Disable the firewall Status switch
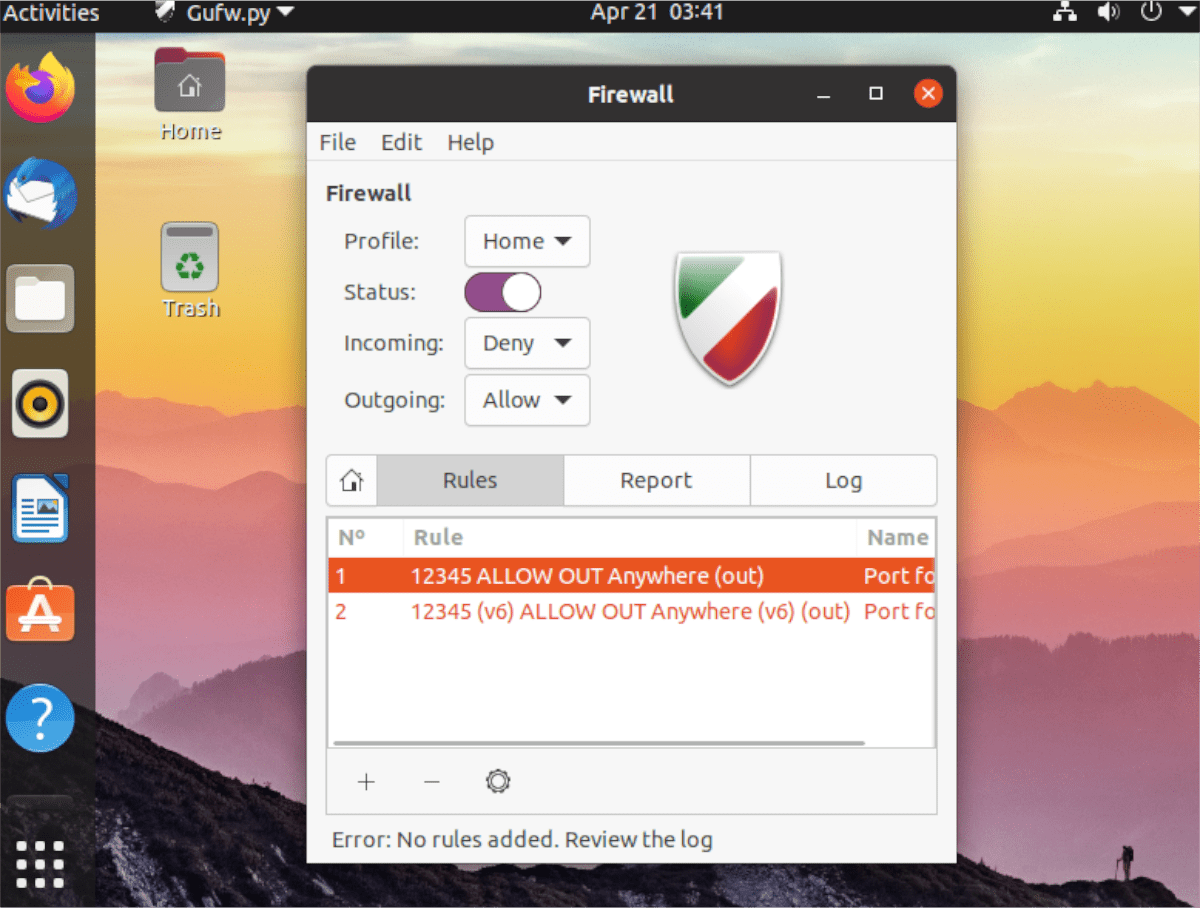Viewport: 1200px width, 908px height. tap(502, 292)
